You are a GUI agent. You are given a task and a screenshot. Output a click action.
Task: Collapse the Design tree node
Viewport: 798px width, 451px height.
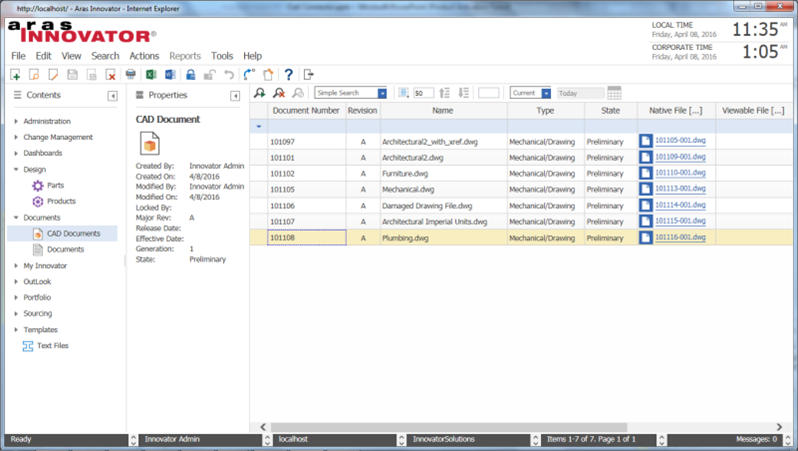point(16,169)
